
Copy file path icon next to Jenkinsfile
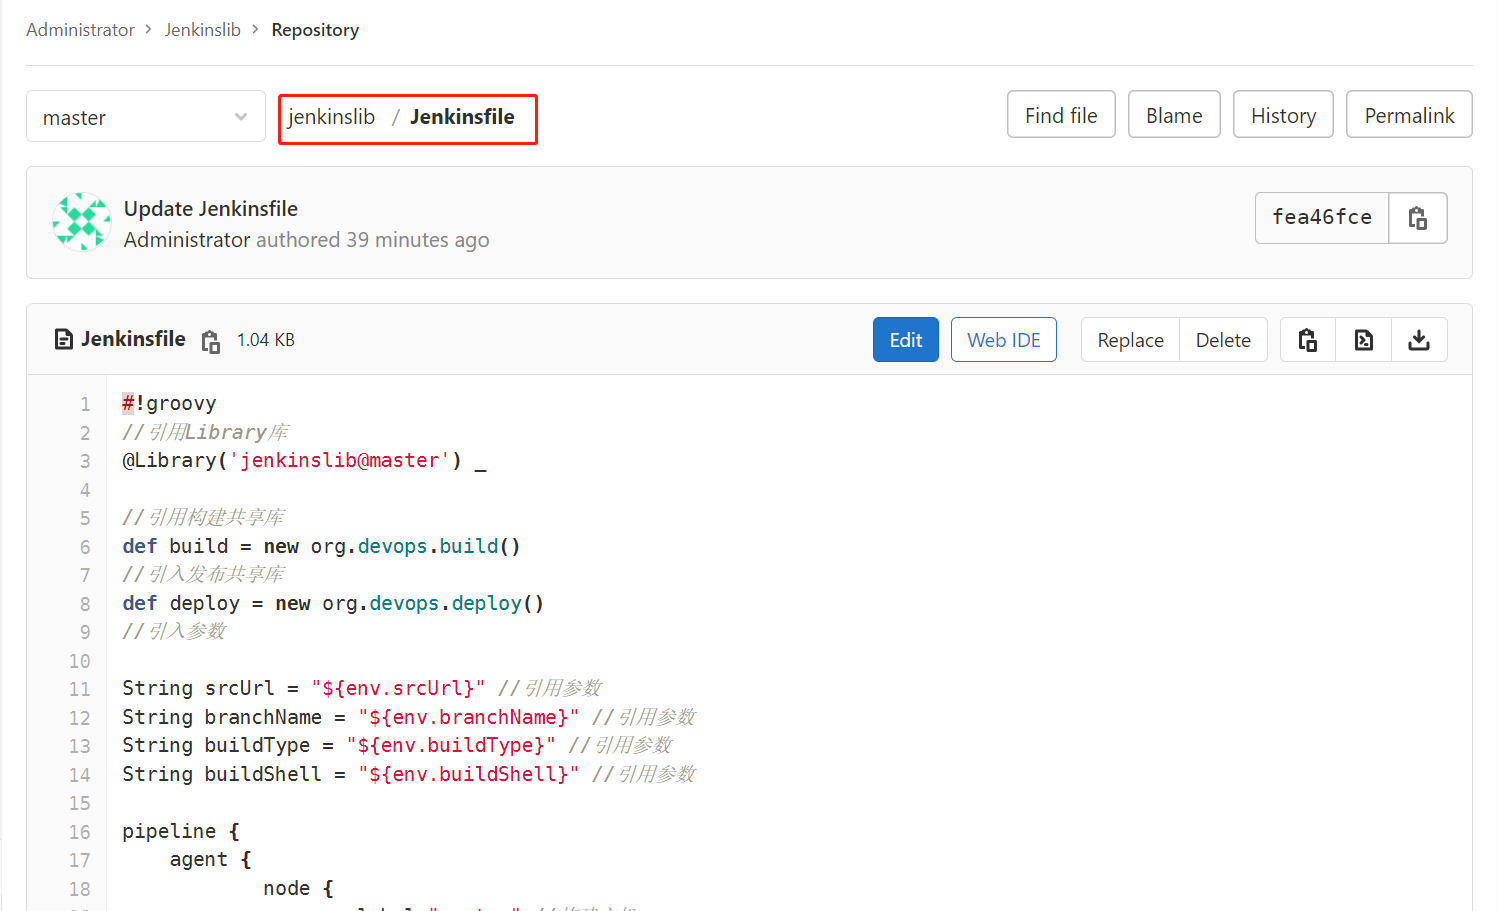click(210, 341)
